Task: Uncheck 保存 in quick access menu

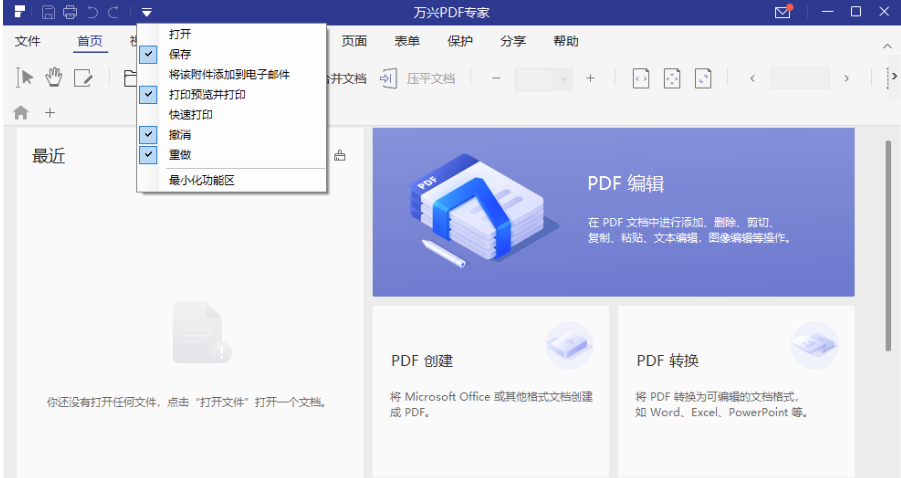Action: (149, 54)
